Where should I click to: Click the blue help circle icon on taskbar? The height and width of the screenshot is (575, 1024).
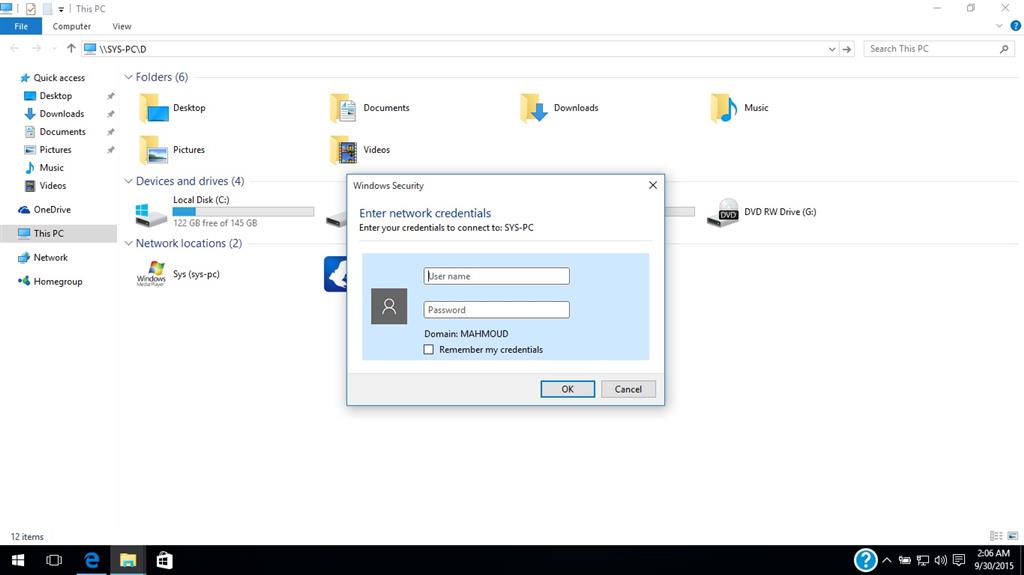pos(865,560)
